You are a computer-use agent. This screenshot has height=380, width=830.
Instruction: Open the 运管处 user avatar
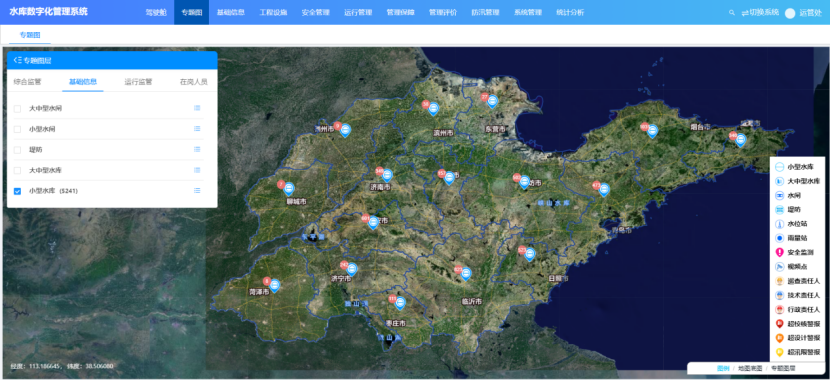pyautogui.click(x=790, y=13)
